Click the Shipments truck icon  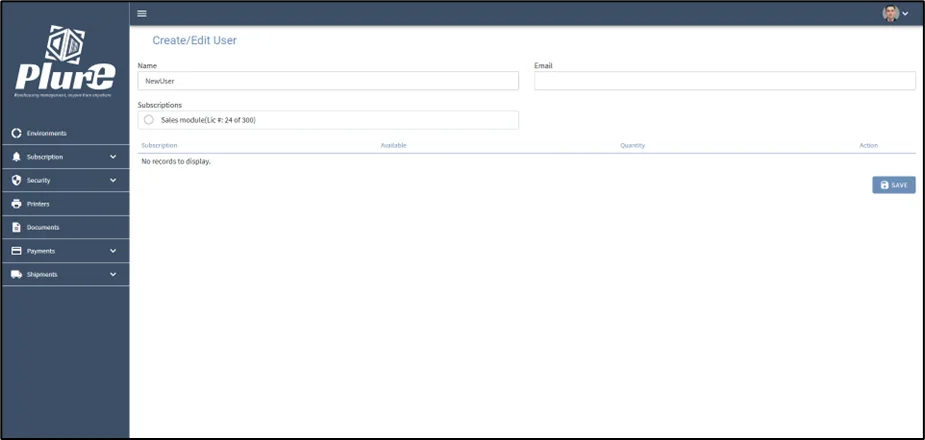[x=17, y=274]
